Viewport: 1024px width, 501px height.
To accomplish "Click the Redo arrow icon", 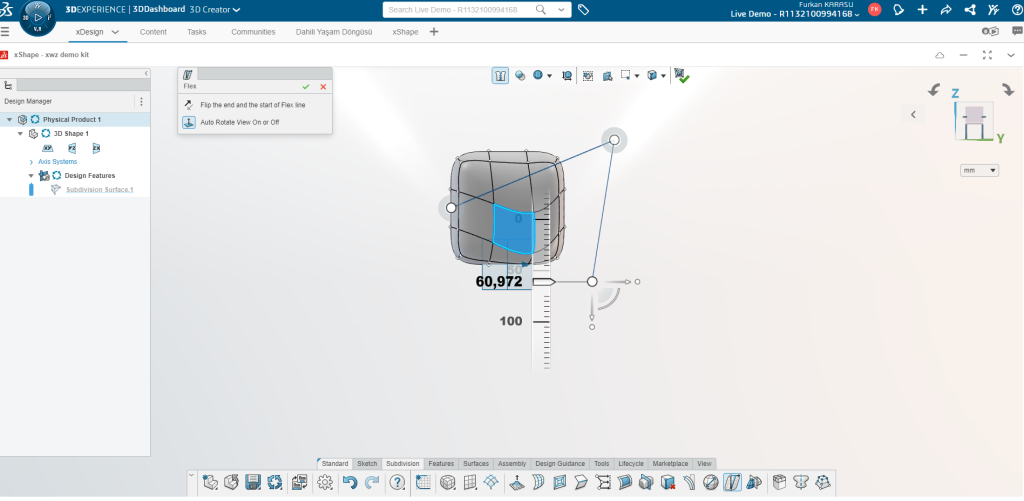I will [x=372, y=482].
